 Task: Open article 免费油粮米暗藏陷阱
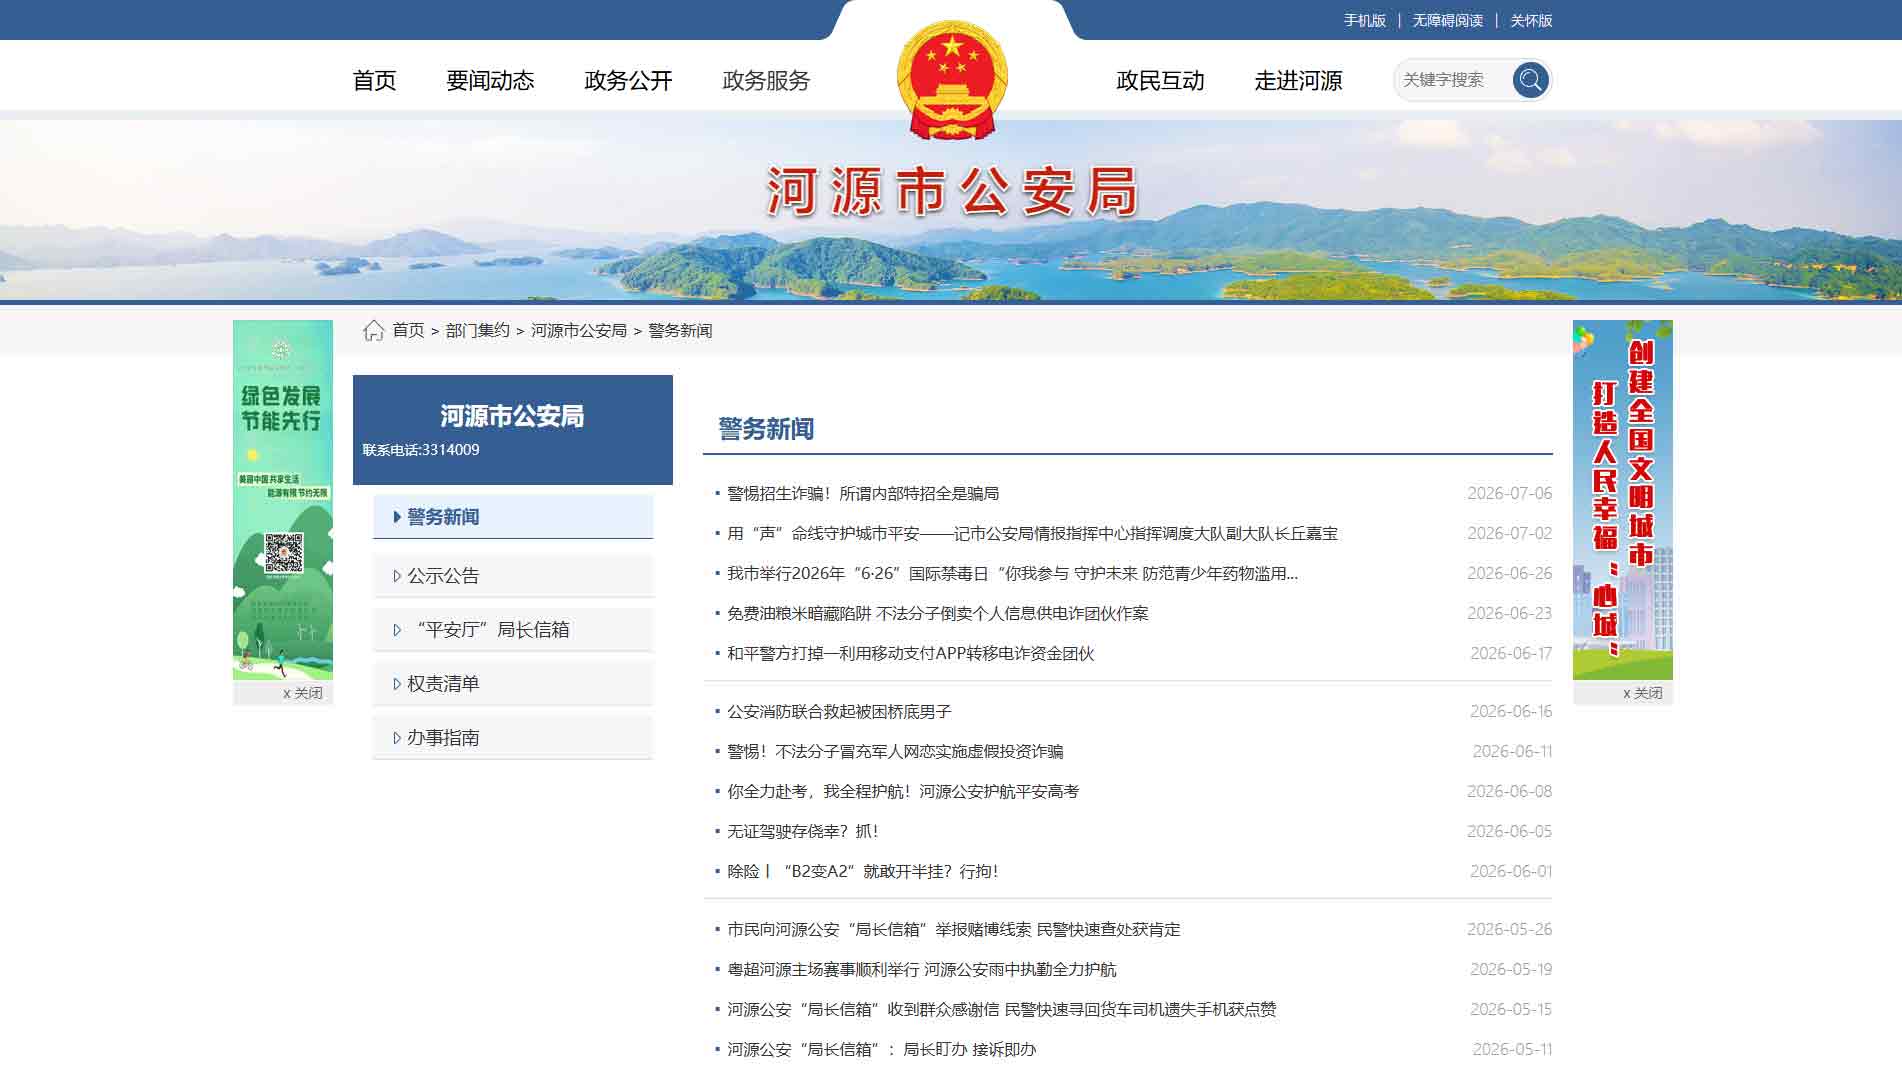(937, 614)
